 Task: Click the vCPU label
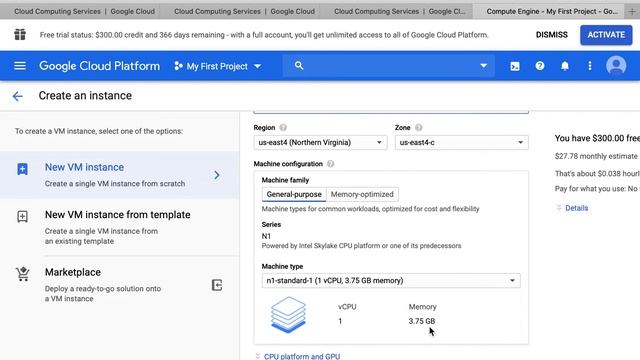[x=347, y=307]
